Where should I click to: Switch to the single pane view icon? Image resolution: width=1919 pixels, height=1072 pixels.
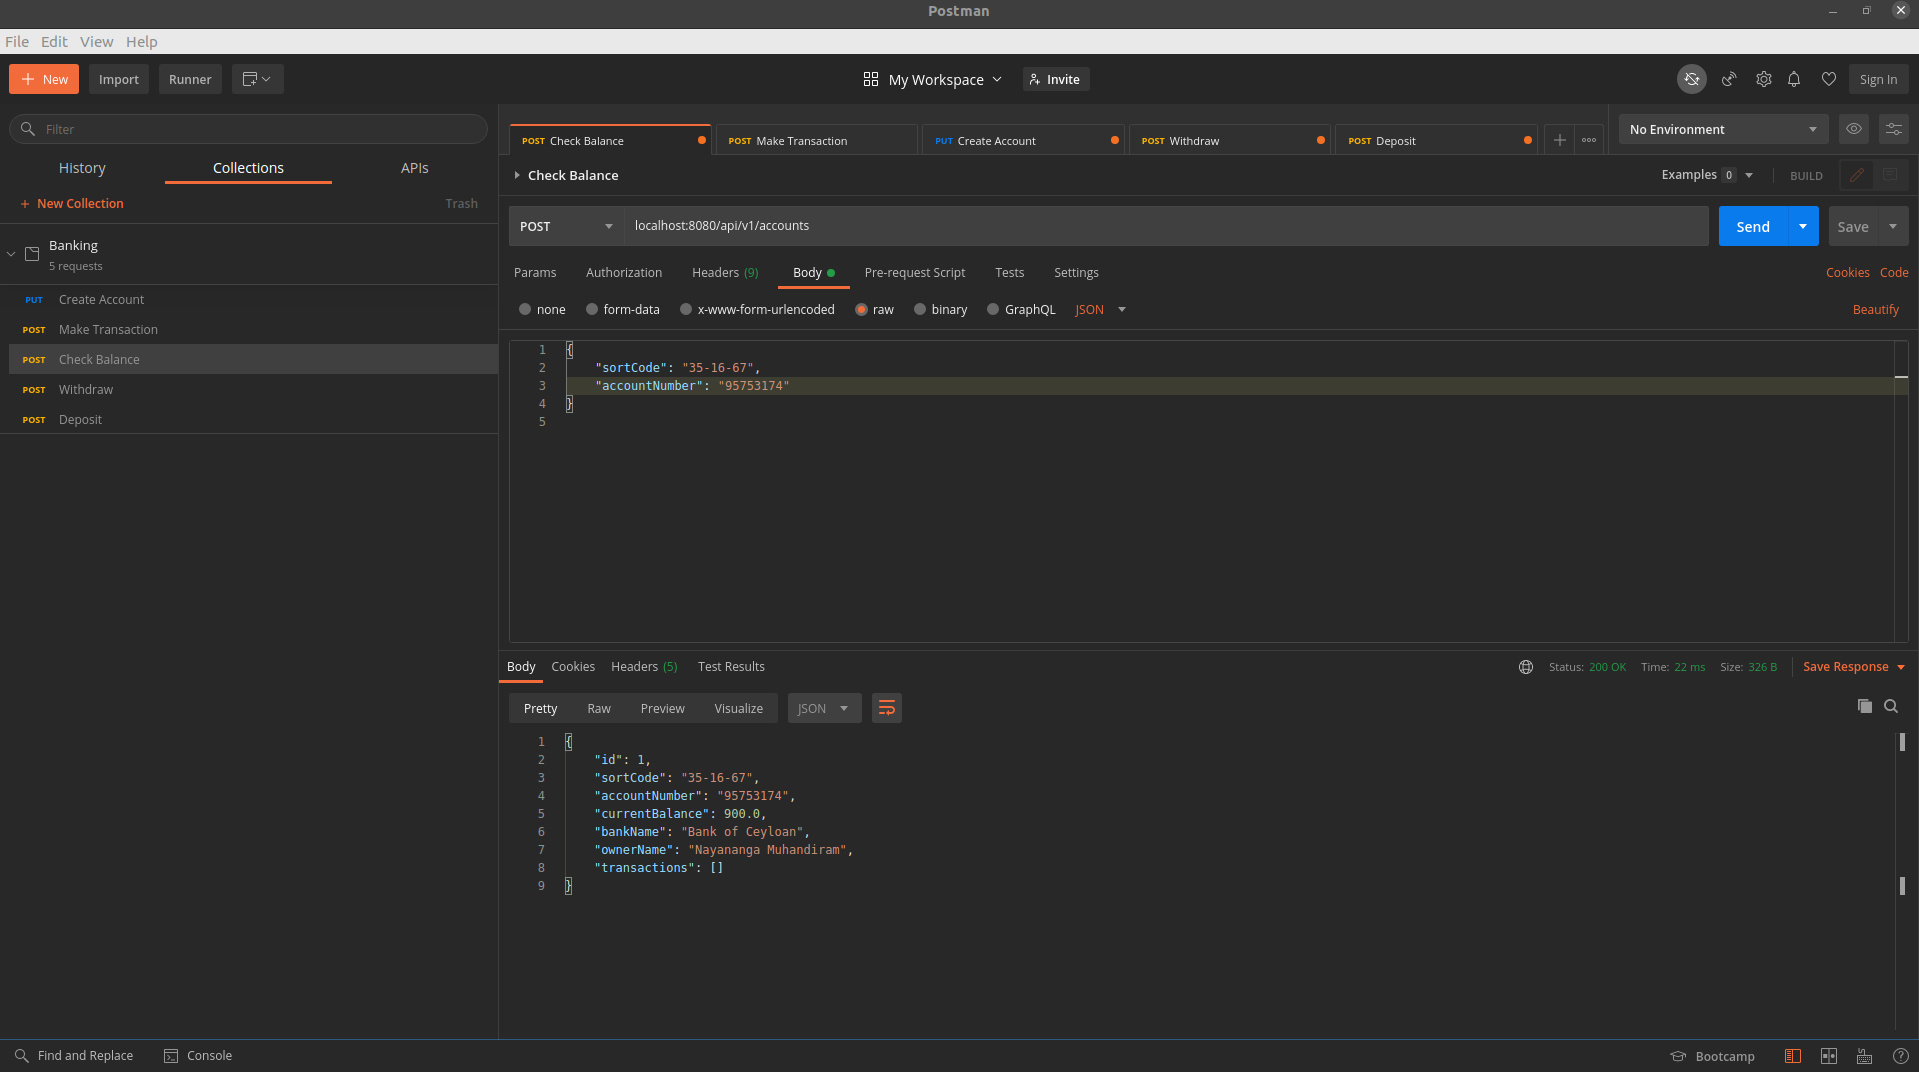click(x=1793, y=1056)
